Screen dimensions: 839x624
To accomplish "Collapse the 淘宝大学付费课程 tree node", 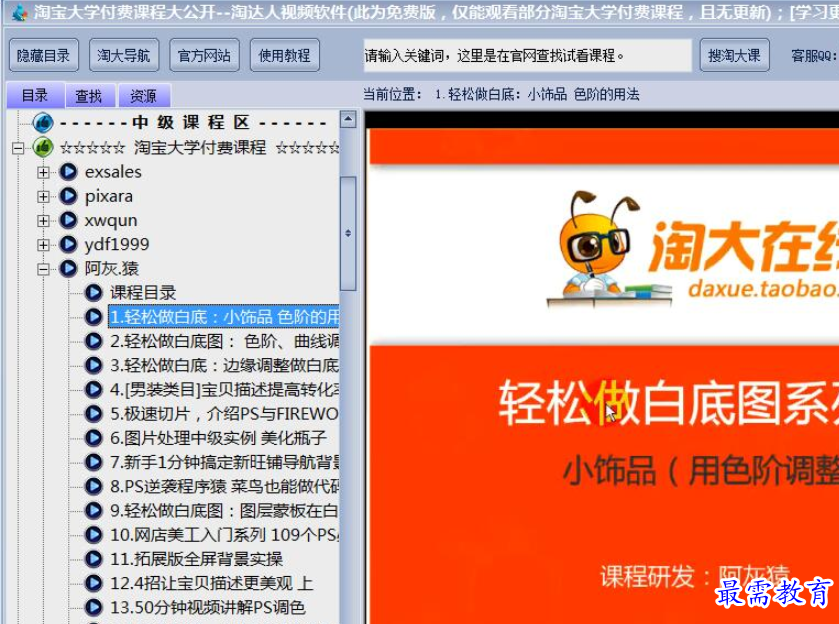I will tap(18, 148).
